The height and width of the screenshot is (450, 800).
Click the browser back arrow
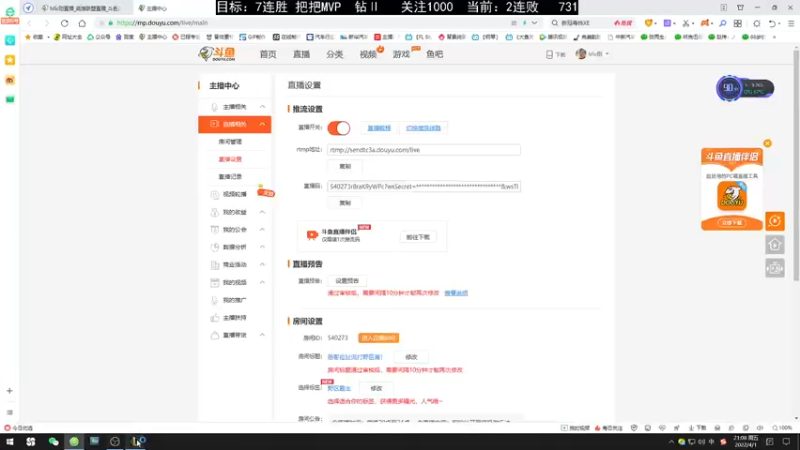click(29, 23)
